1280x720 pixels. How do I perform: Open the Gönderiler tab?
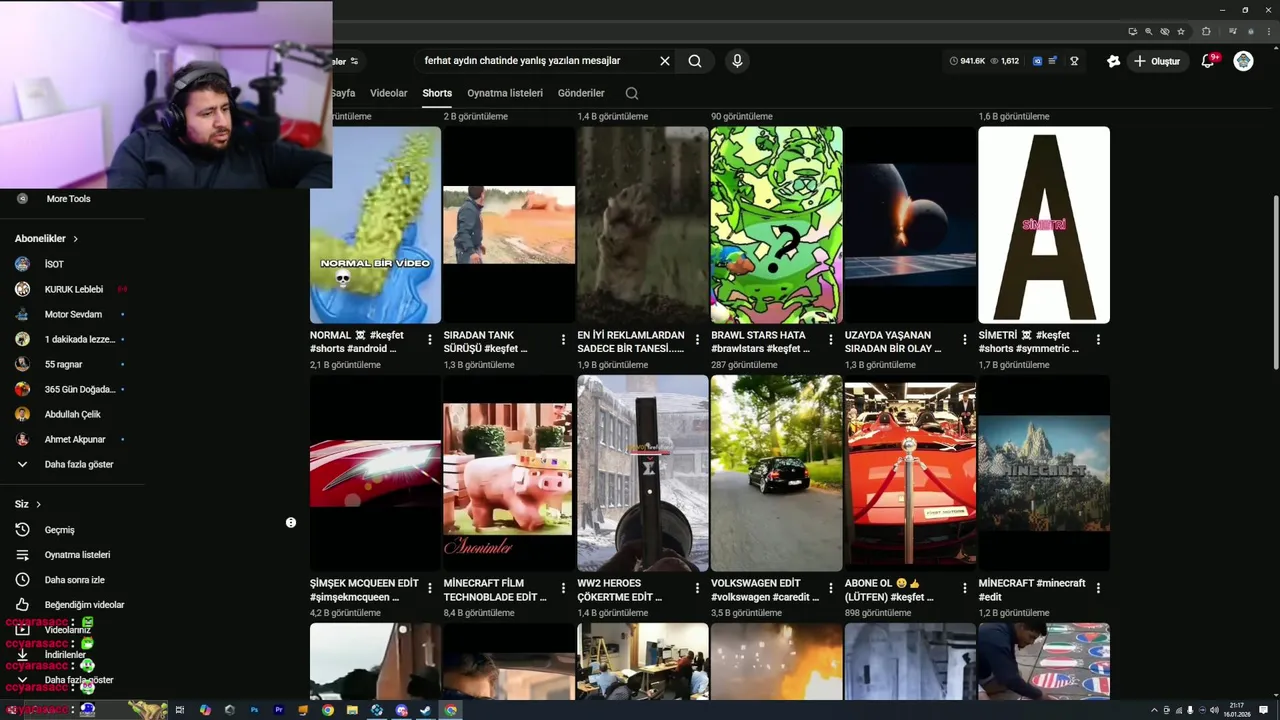click(x=581, y=93)
